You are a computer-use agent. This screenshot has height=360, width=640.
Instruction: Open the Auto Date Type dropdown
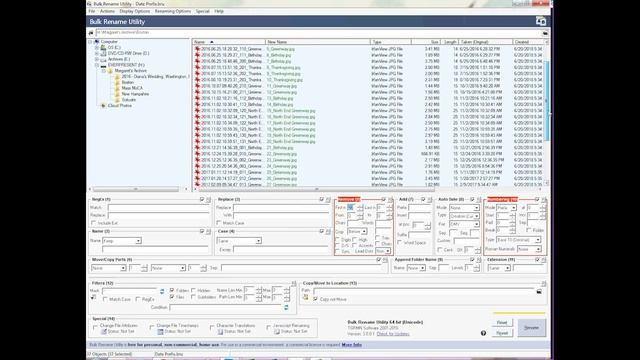pyautogui.click(x=464, y=216)
